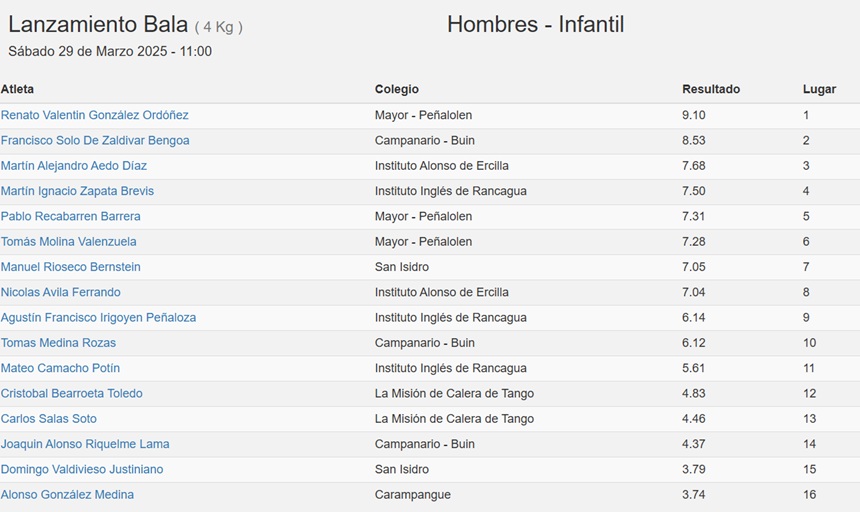Open Mateo Camacho Potín profile link
This screenshot has height=512, width=860.
tap(60, 368)
